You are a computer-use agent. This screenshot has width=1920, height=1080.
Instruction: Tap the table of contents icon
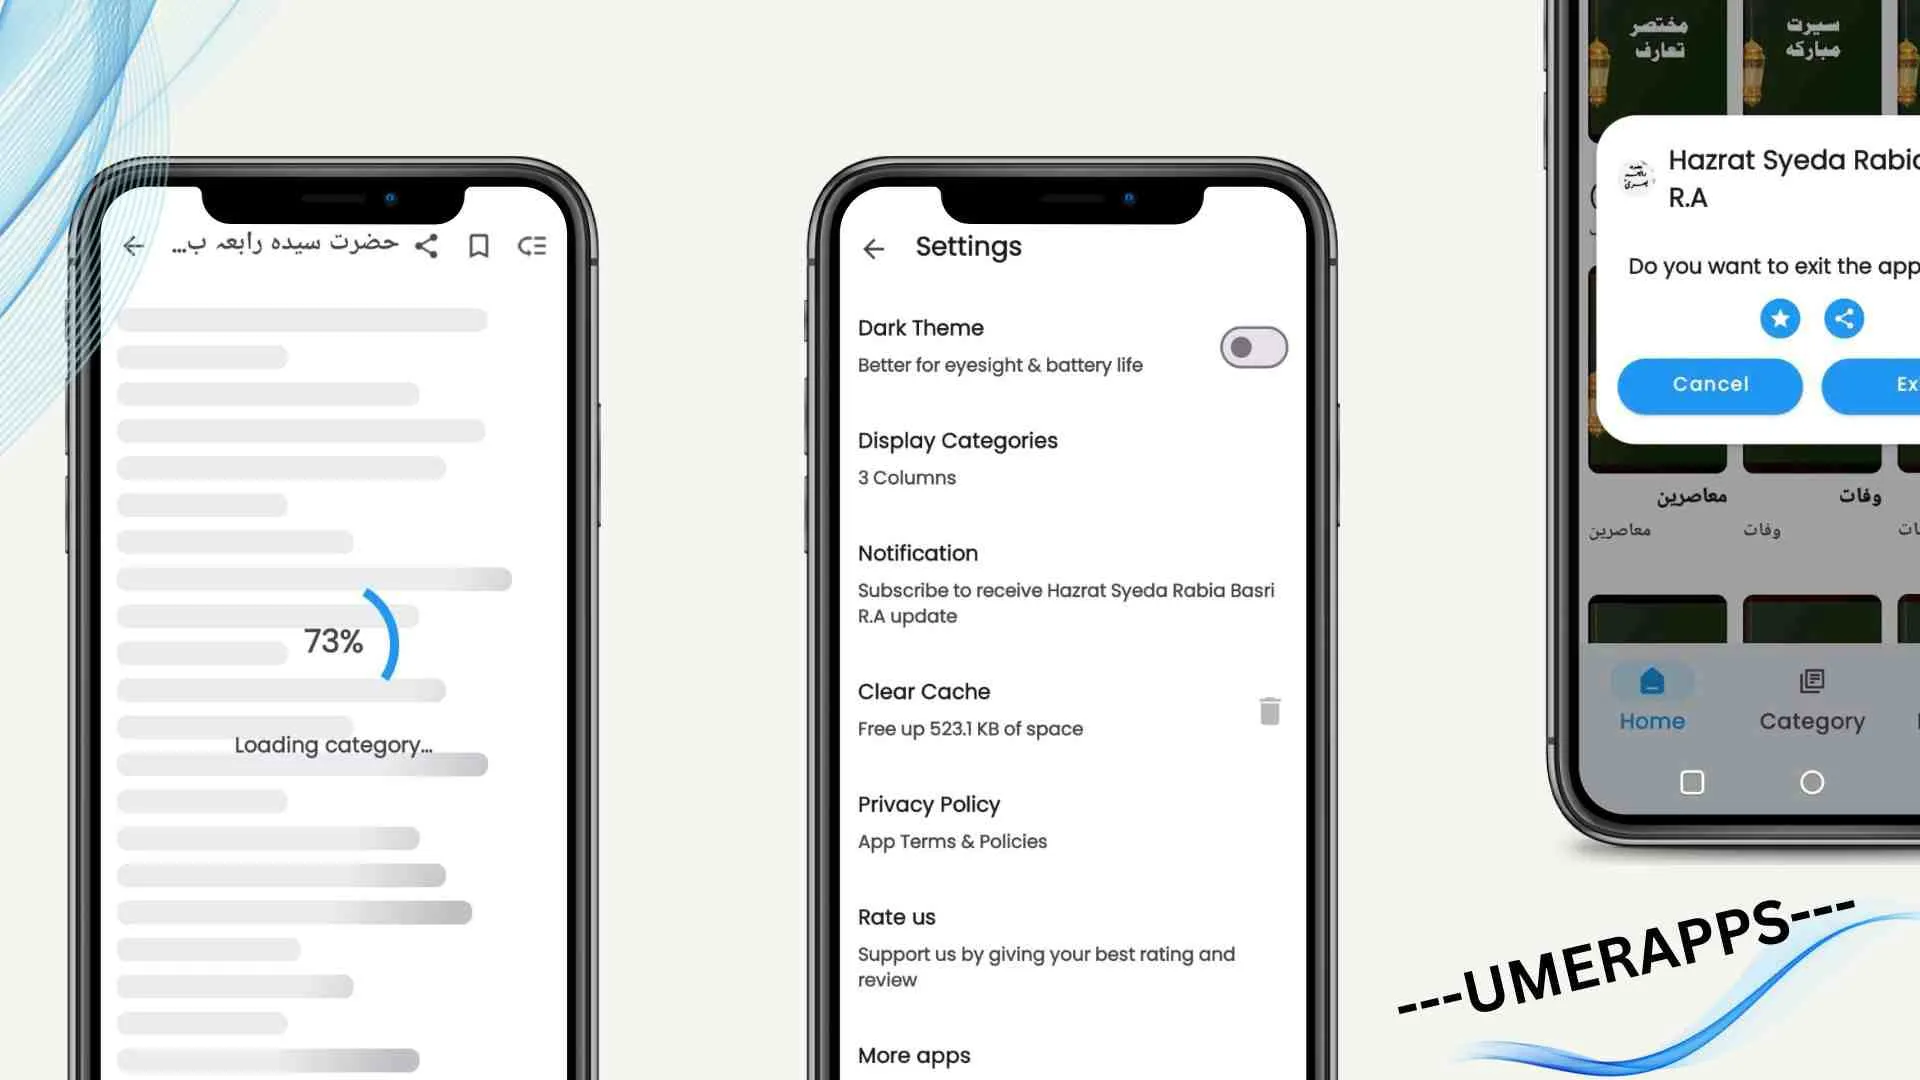tap(533, 245)
